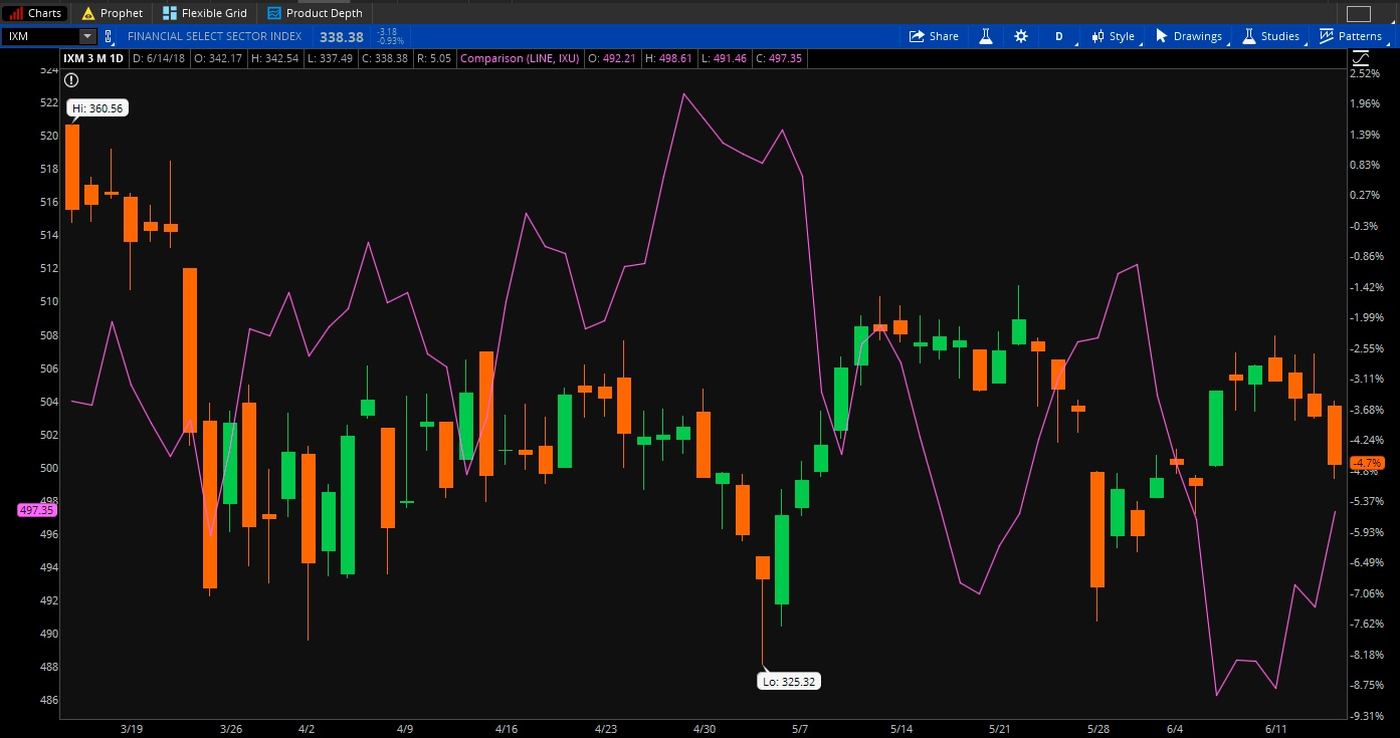Click the grid layout rectangle icon

[1358, 13]
